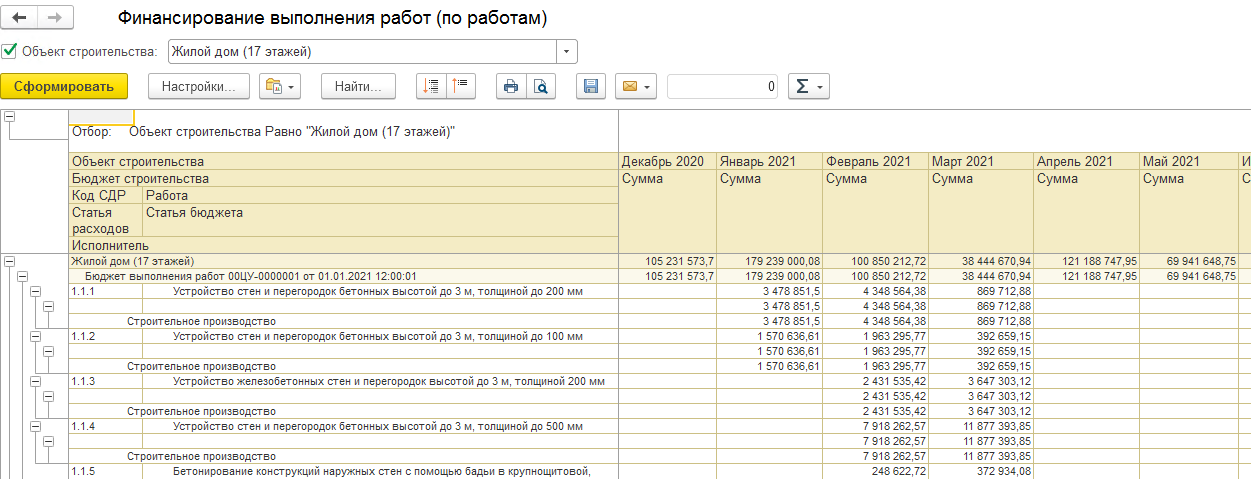Click the value 105 231 573,7 in Жилой дом row
The width and height of the screenshot is (1251, 479).
click(x=680, y=261)
